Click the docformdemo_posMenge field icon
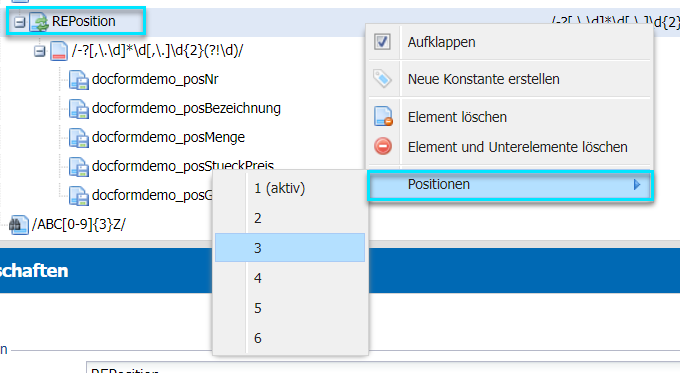The image size is (680, 373). tap(79, 138)
